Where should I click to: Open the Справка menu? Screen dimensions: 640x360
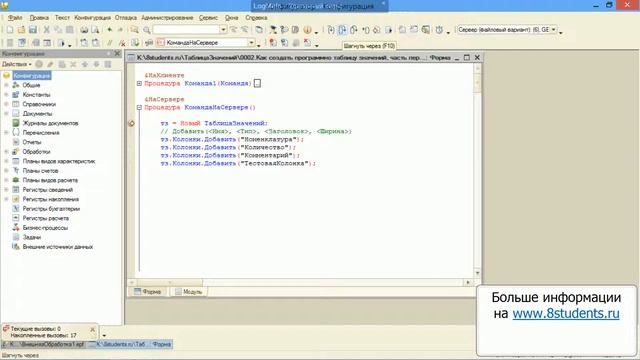coord(256,18)
